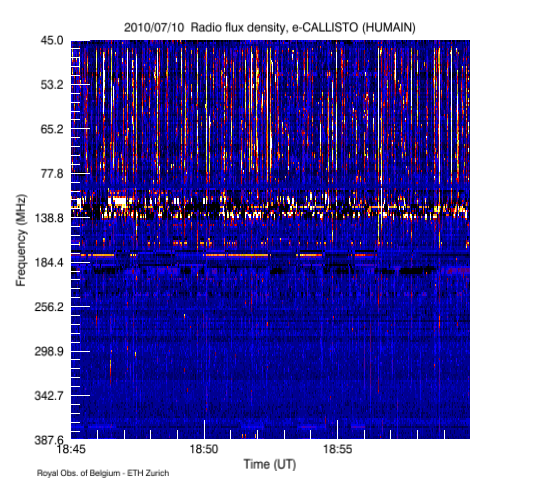This screenshot has width=540, height=480.
Task: Click the 45.0 frequency axis label
Action: click(52, 41)
